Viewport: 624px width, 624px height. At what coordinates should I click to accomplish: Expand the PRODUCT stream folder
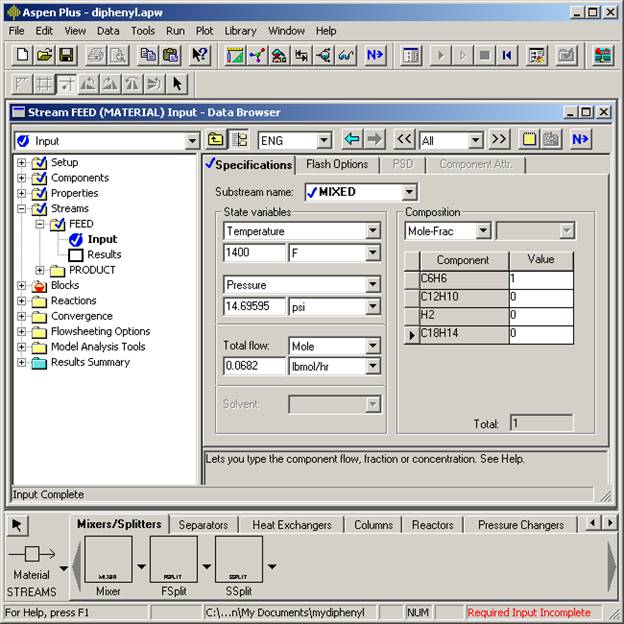[40, 270]
